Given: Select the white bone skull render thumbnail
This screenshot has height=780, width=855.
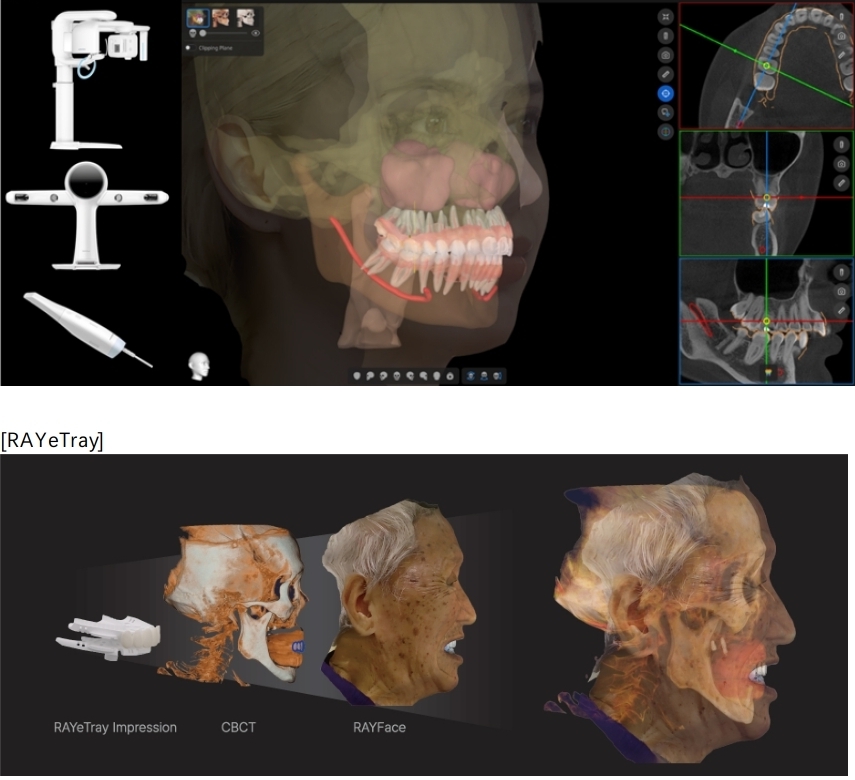Looking at the screenshot, I should pos(245,18).
